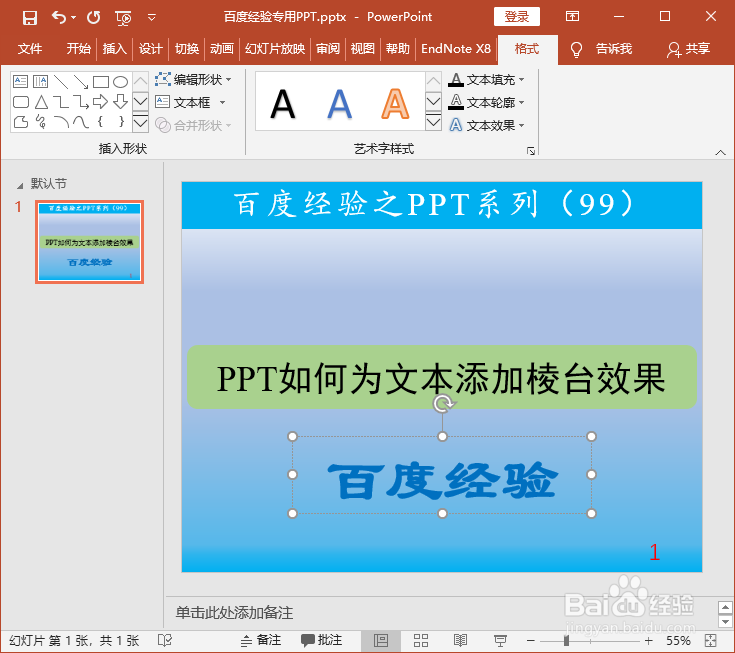Open the 文本效果 dropdown
Screen dimensions: 735x653
(x=486, y=125)
